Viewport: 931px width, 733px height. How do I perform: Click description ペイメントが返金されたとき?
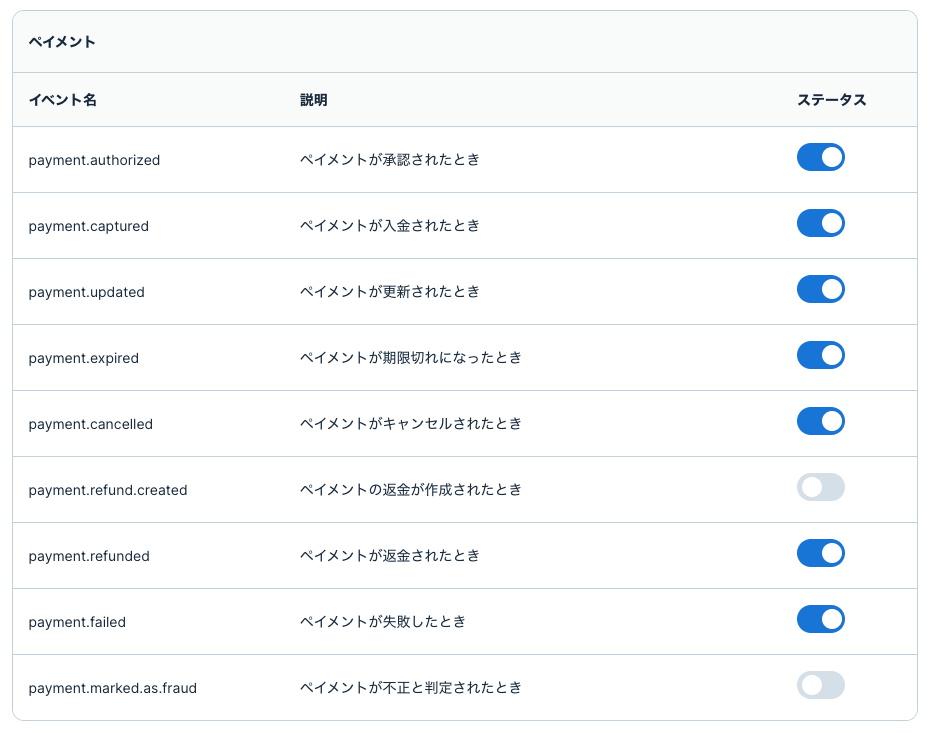pos(390,556)
